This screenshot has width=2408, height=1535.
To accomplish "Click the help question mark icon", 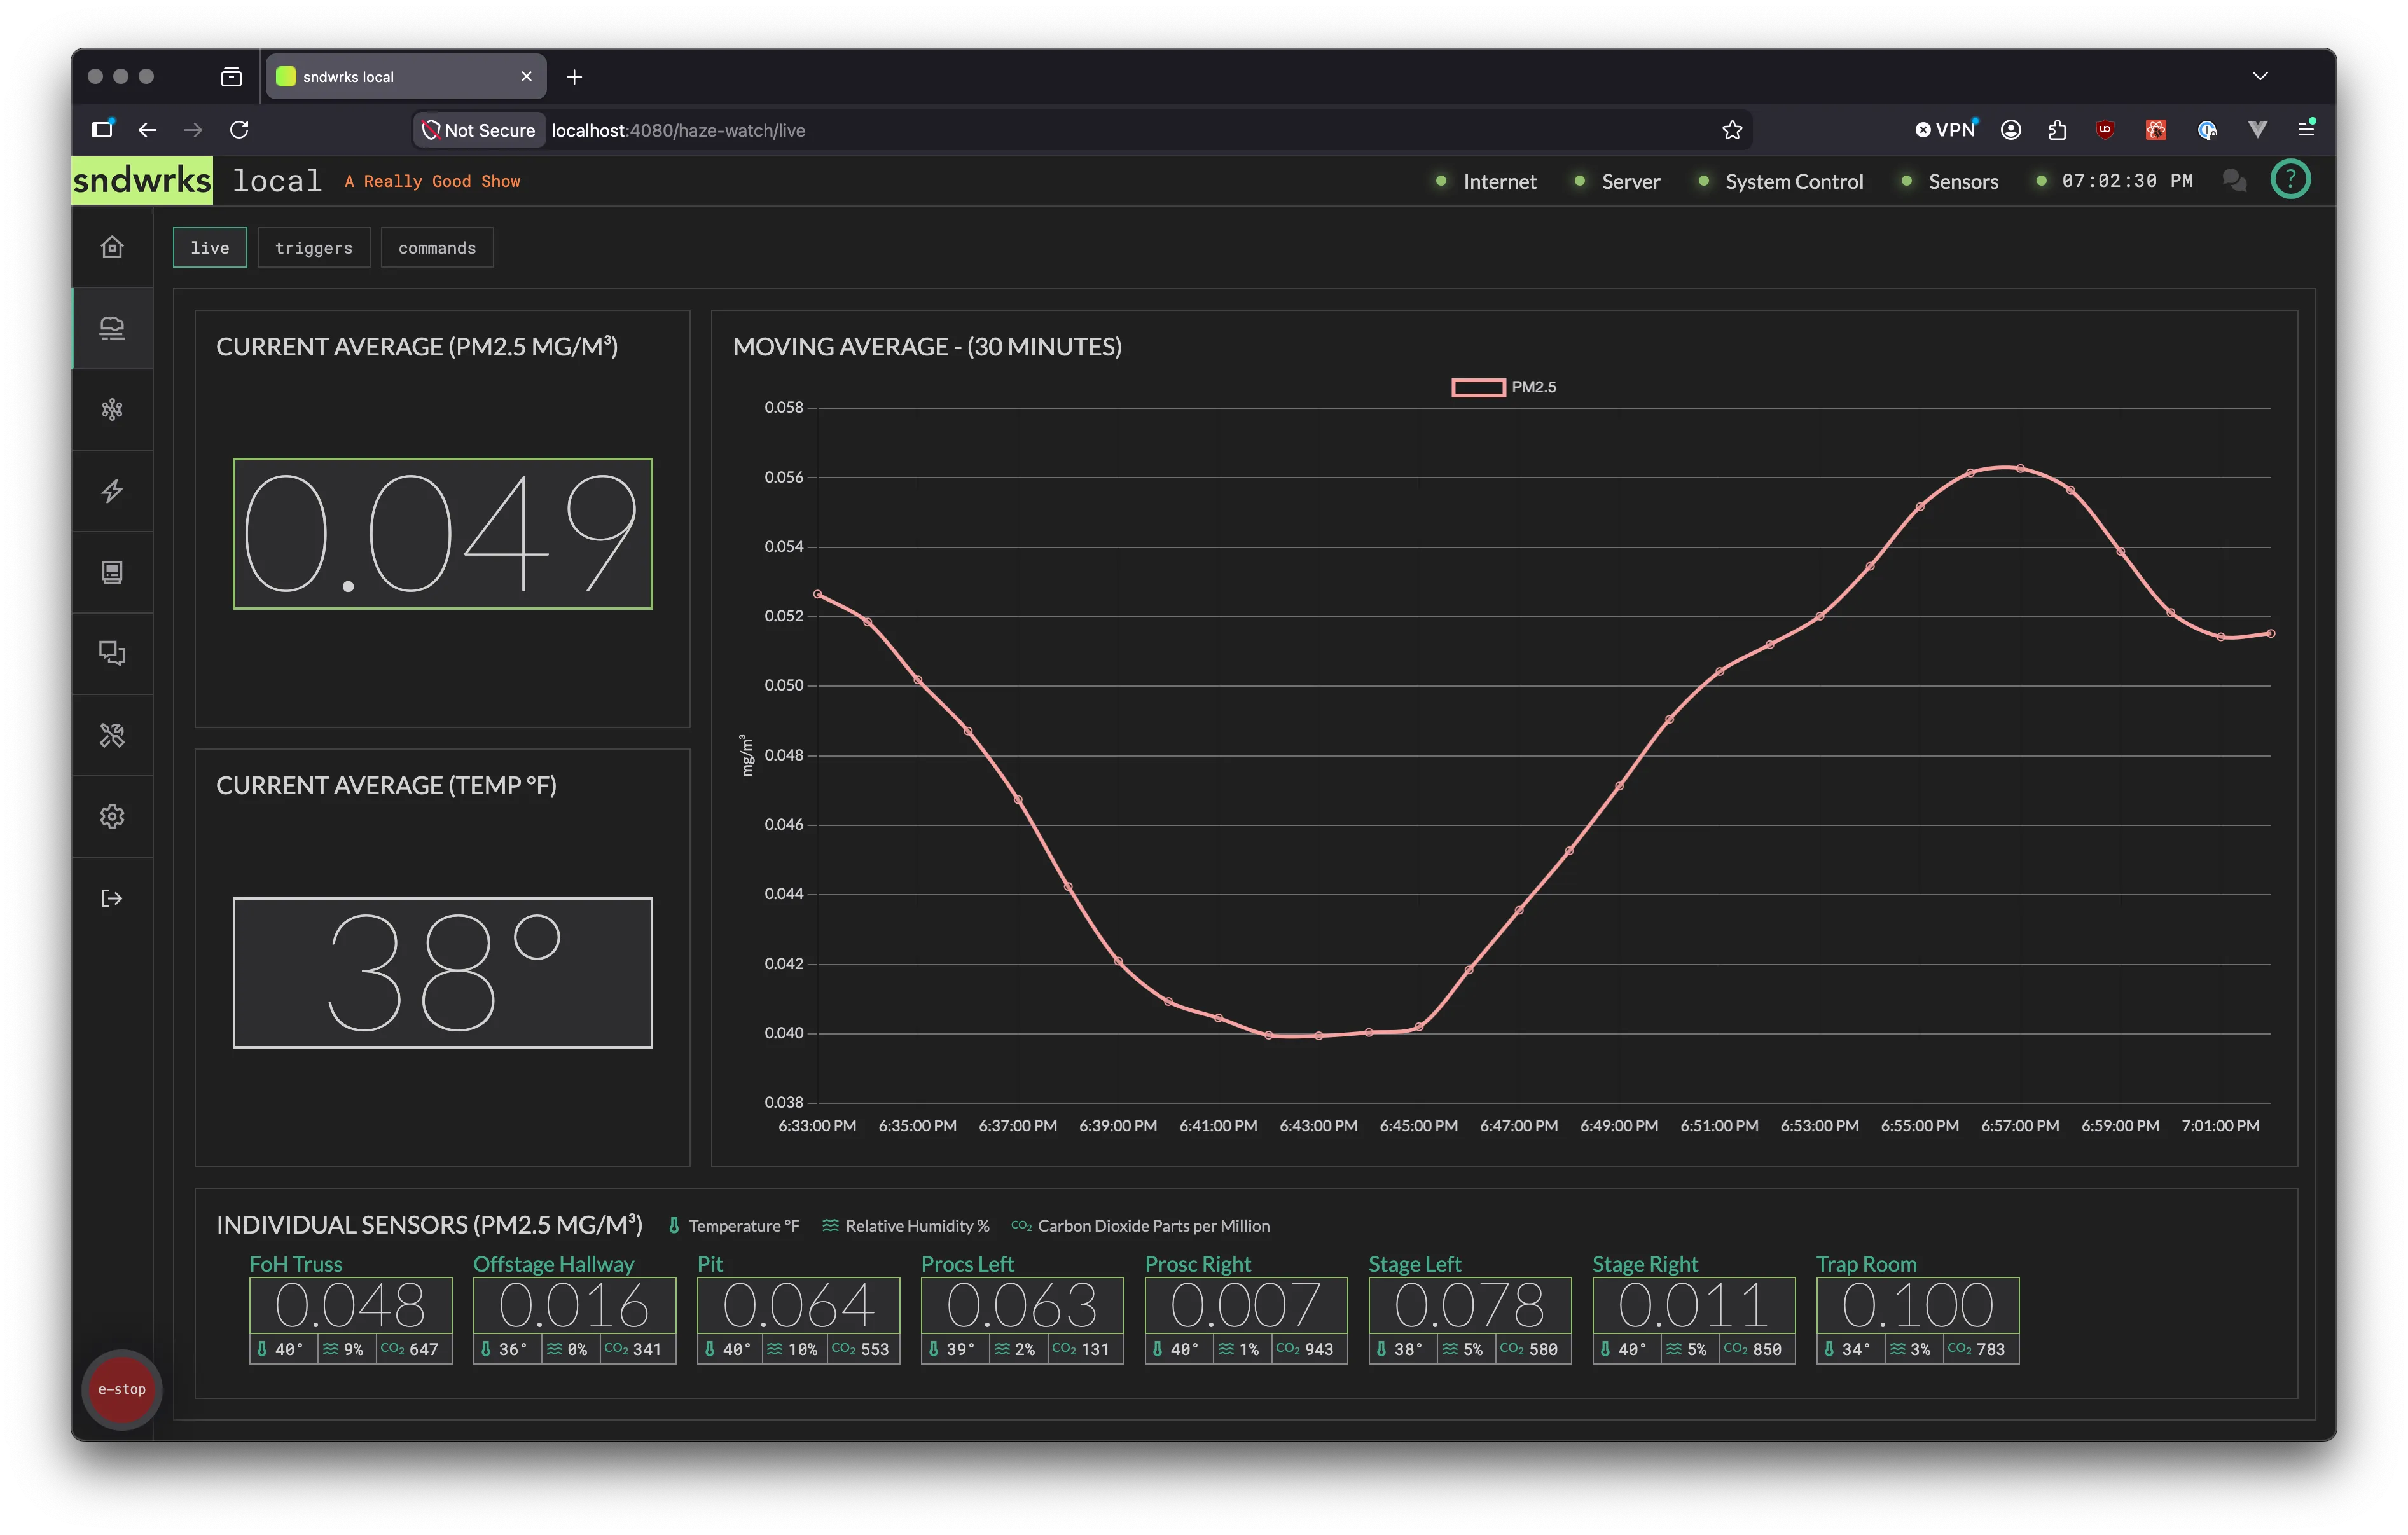I will click(2290, 180).
